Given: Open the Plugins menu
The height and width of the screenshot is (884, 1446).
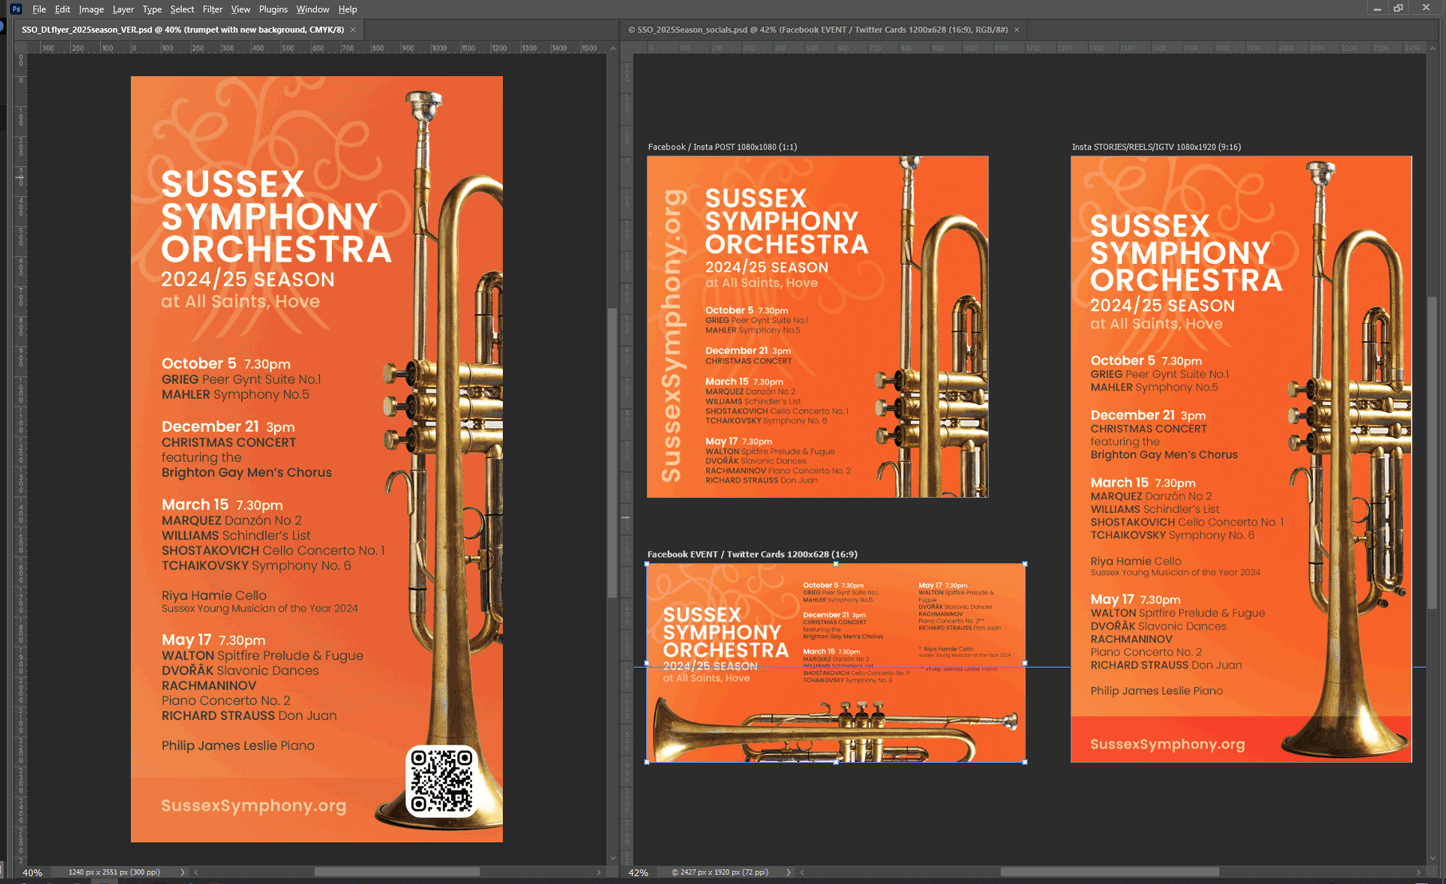Looking at the screenshot, I should coord(273,9).
